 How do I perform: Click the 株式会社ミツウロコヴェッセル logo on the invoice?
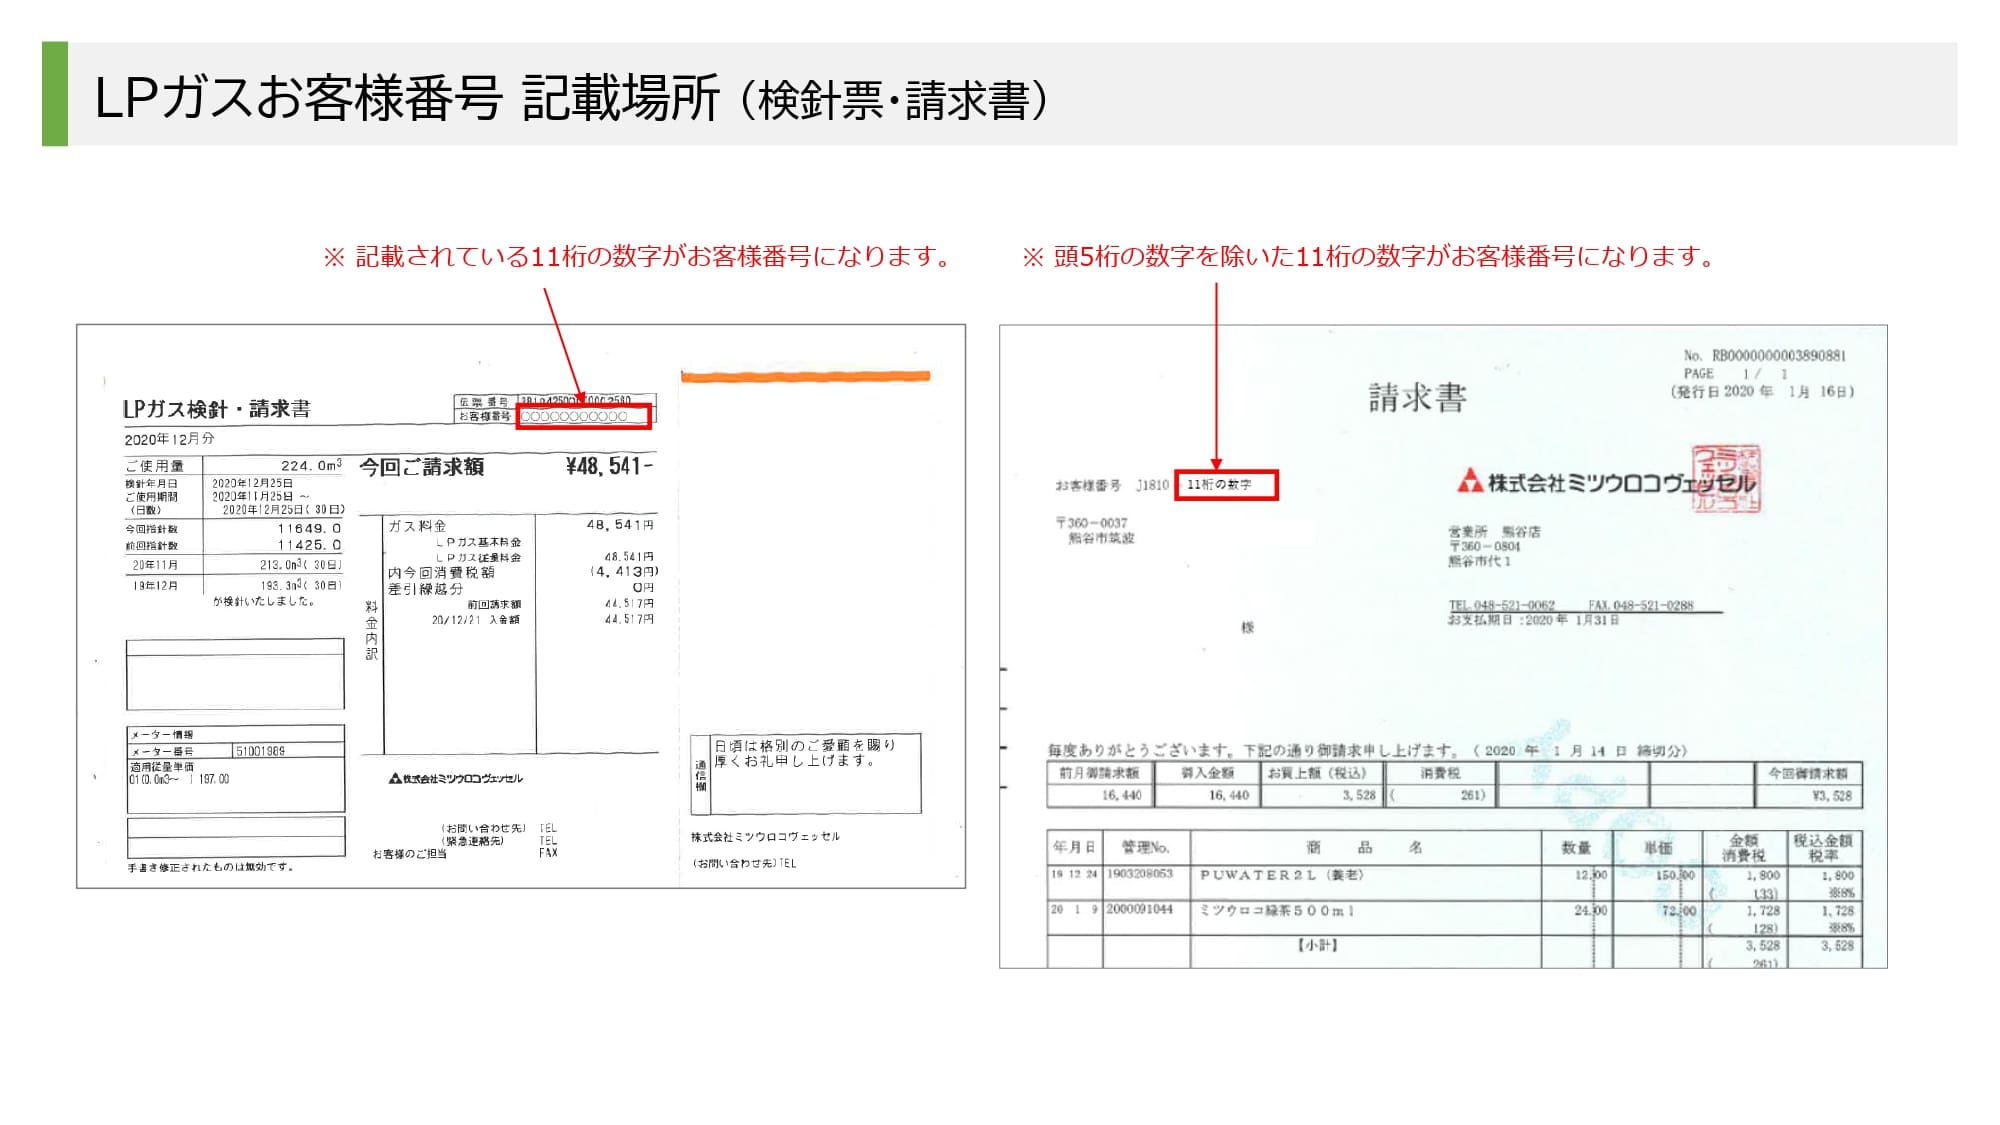click(x=1604, y=483)
